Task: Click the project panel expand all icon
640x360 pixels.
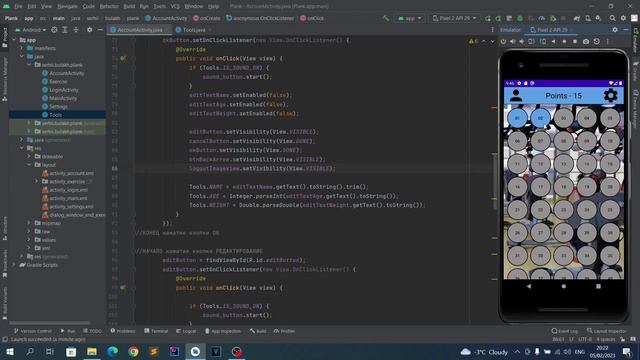Action: click(x=65, y=30)
